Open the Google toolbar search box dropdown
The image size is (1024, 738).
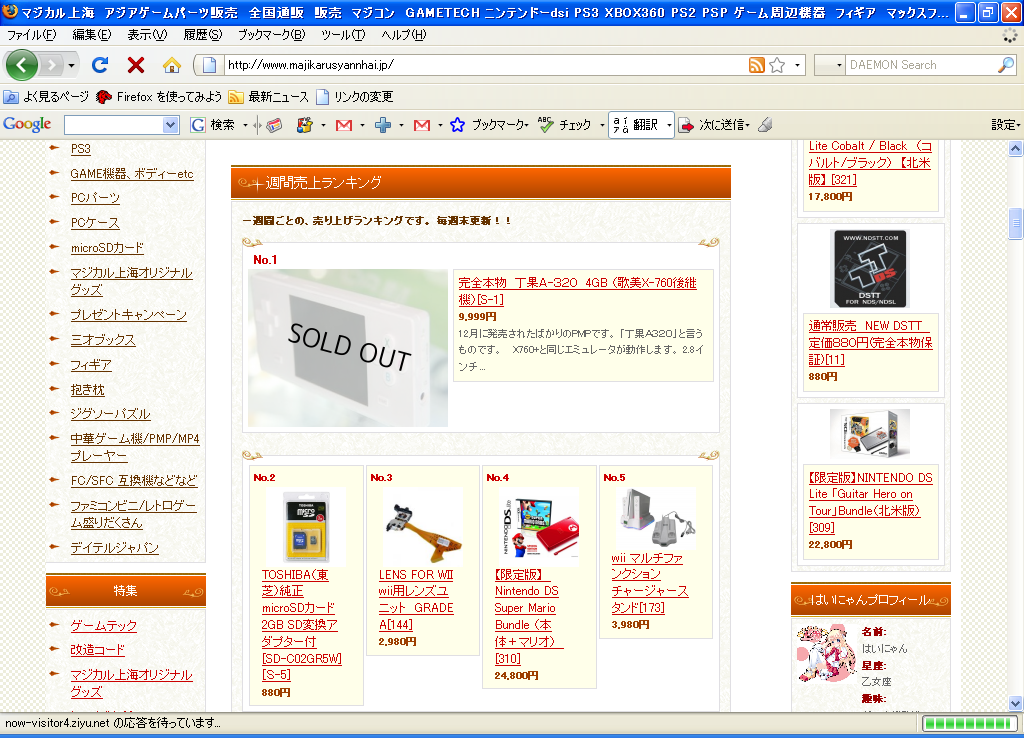pyautogui.click(x=170, y=125)
